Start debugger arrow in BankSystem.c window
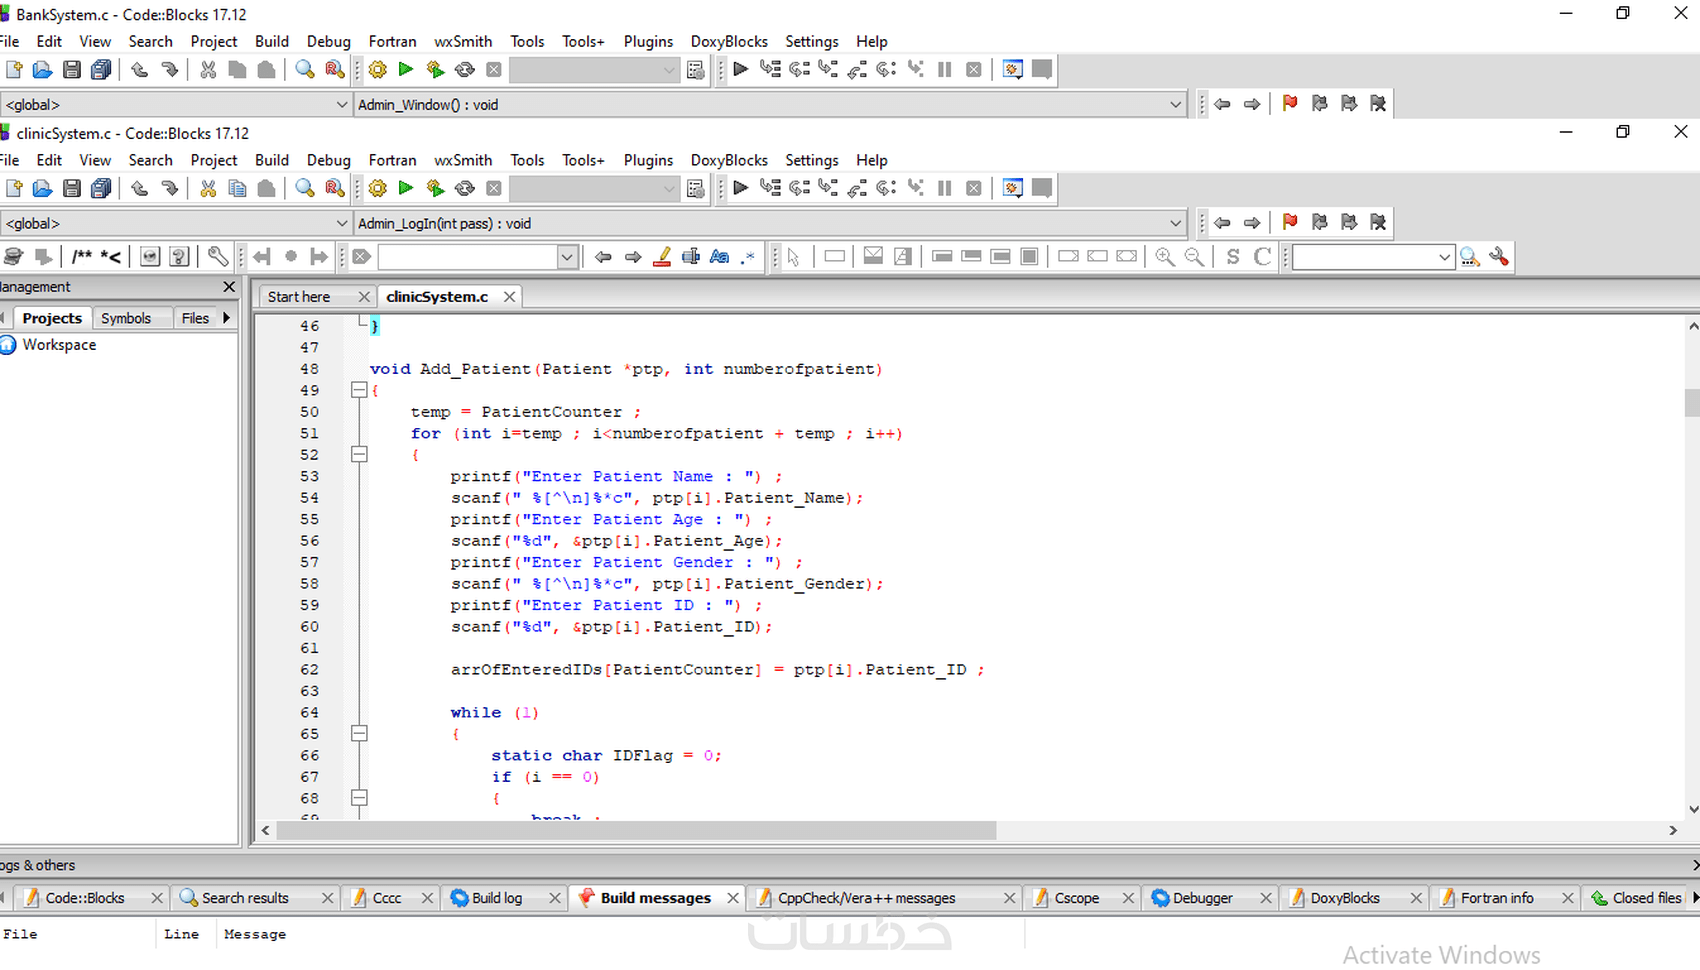1700x970 pixels. (741, 69)
